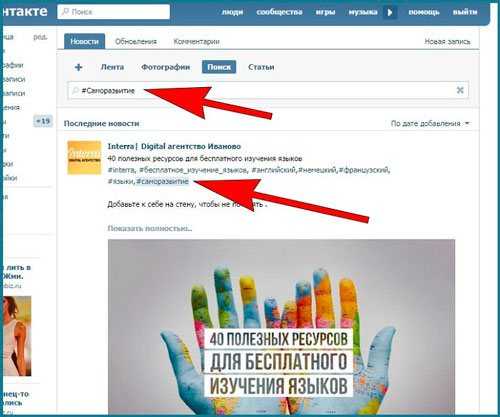This screenshot has width=500, height=417.
Task: Click the music player play arrow in the header
Action: pos(390,13)
